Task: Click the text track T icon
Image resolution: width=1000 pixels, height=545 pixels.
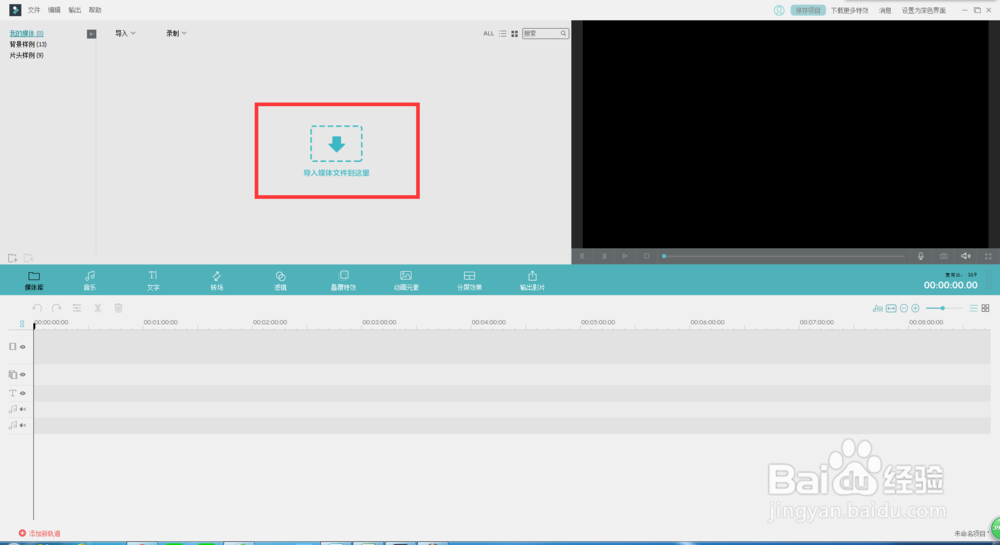Action: point(12,393)
